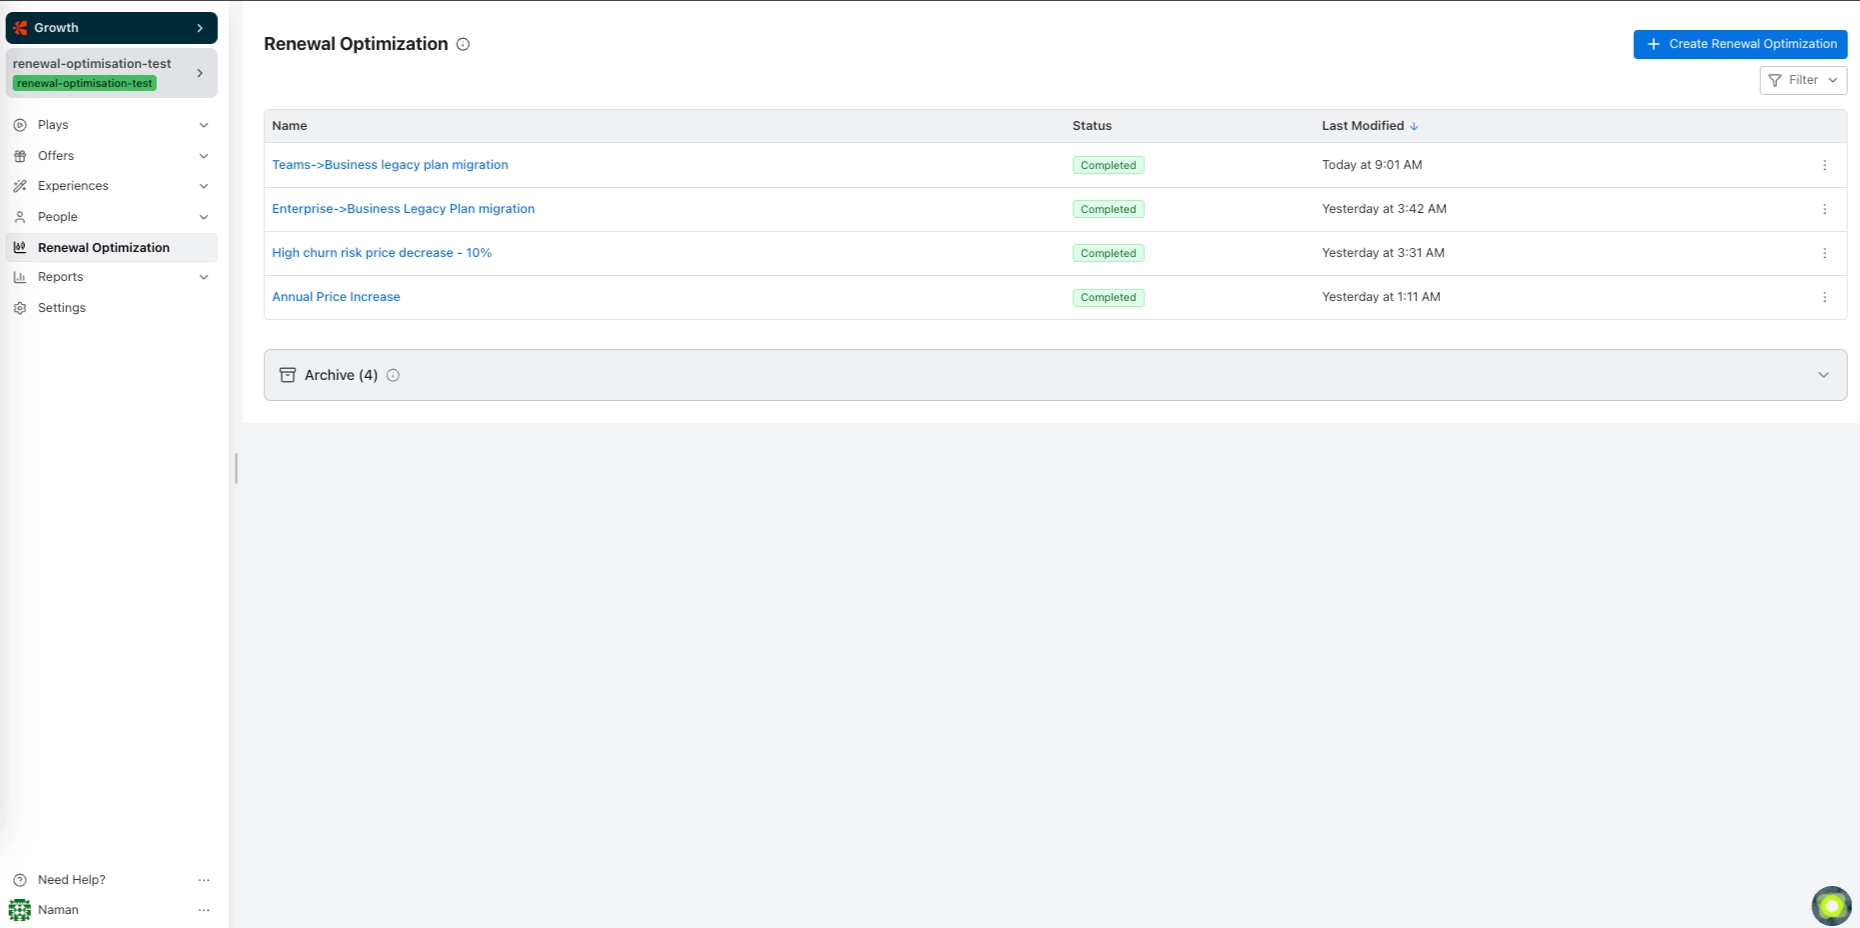The image size is (1860, 928).
Task: Select Reports in the sidebar
Action: [x=60, y=277]
